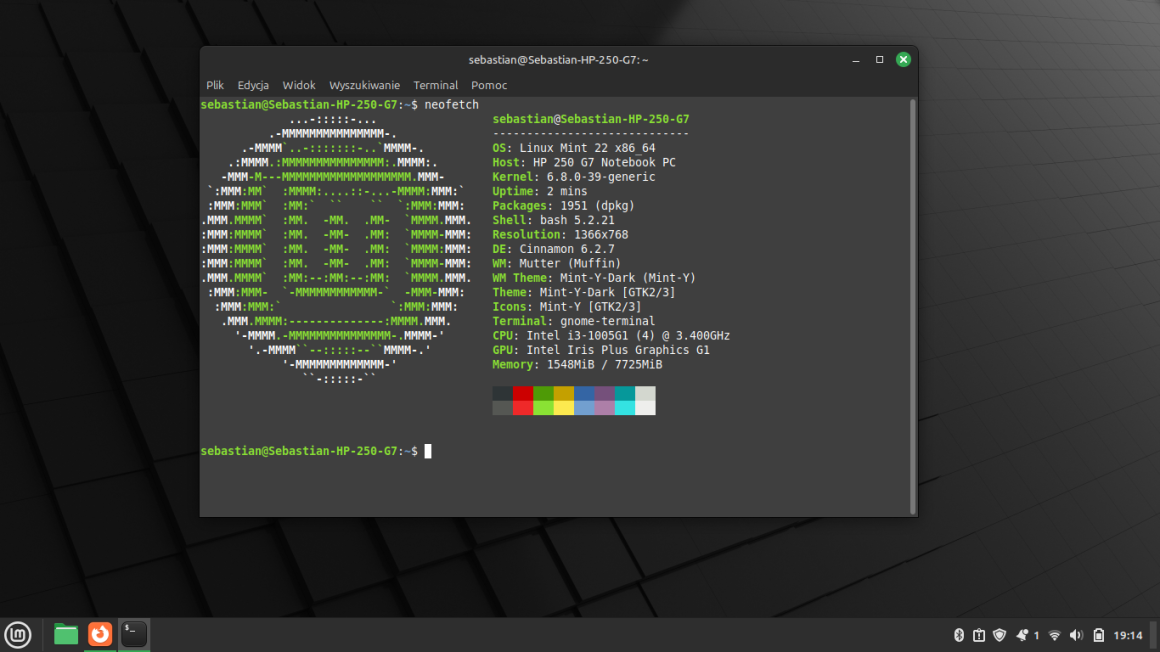The height and width of the screenshot is (652, 1160).
Task: Minimize the terminal window
Action: point(856,60)
